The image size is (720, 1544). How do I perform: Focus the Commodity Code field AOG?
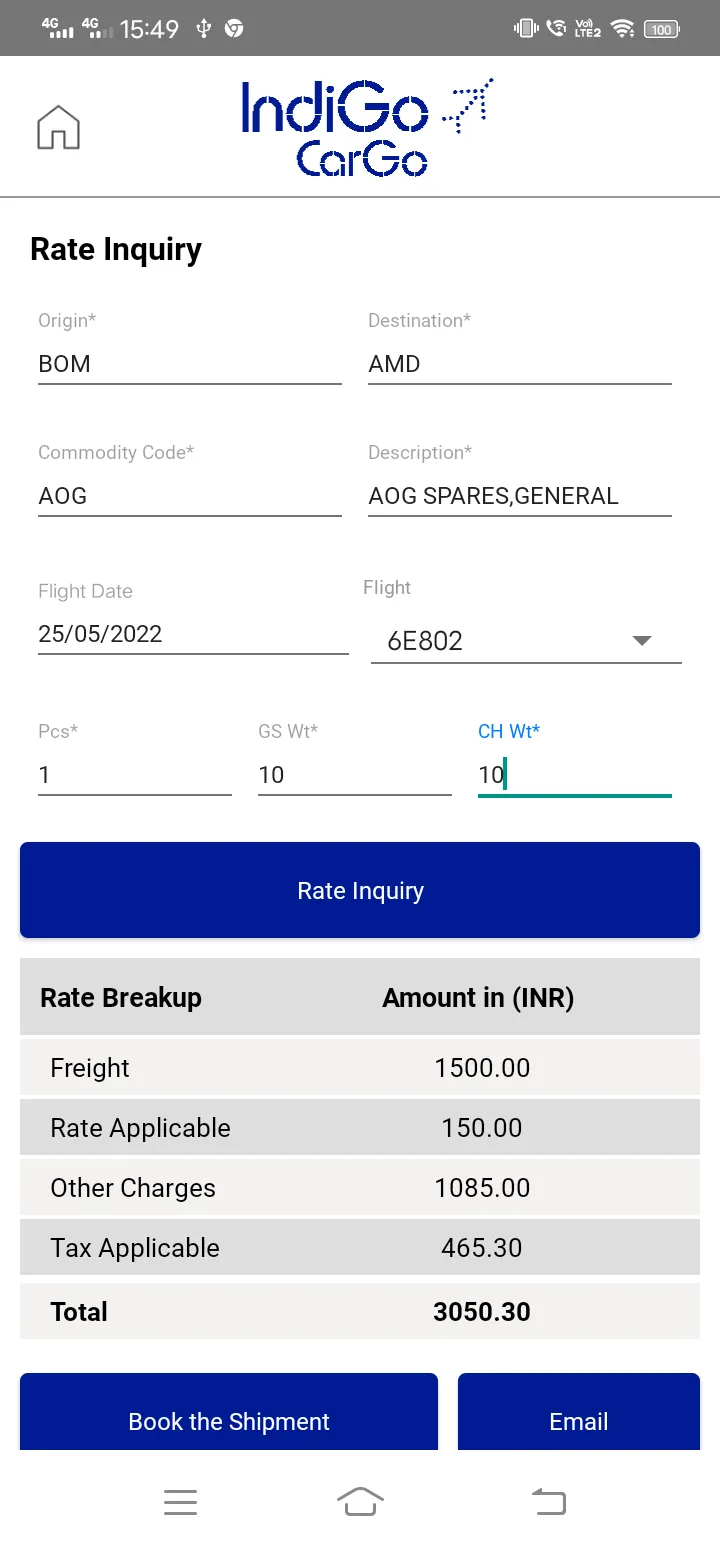tap(190, 496)
